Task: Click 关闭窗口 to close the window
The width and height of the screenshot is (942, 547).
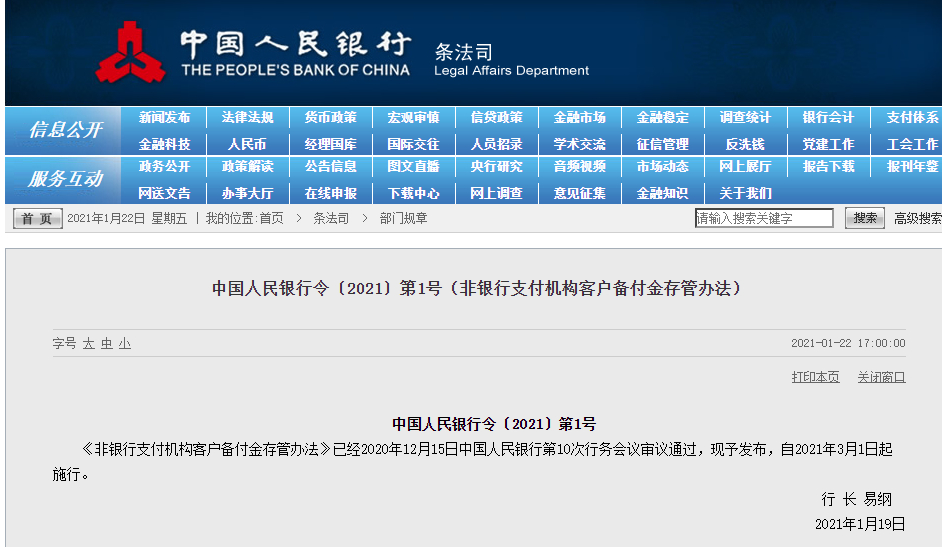Action: coord(881,377)
